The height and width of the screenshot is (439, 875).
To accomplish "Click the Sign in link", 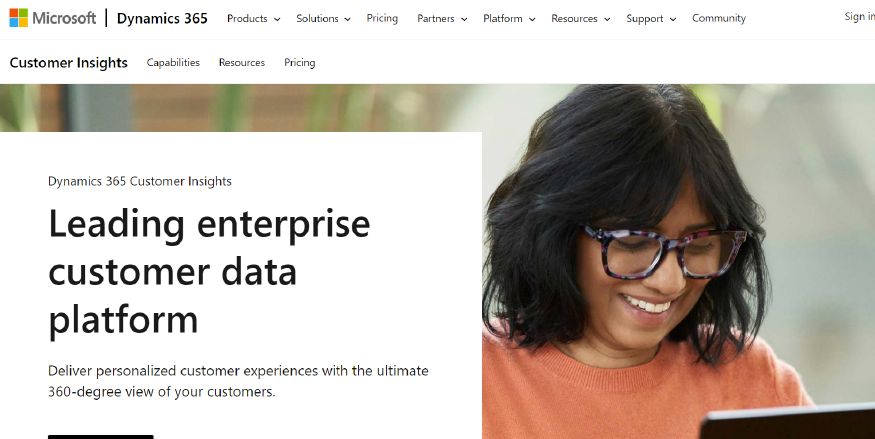I will 859,17.
